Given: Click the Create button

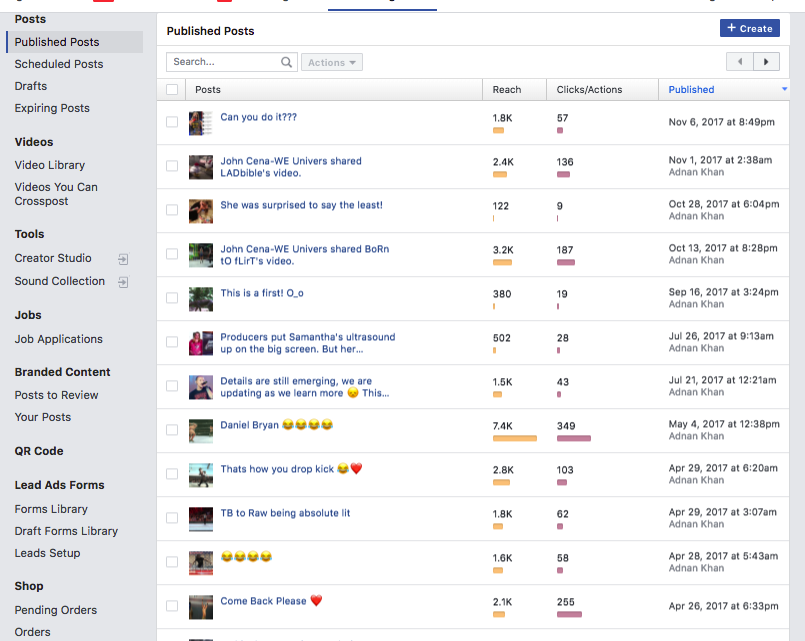Looking at the screenshot, I should pyautogui.click(x=750, y=28).
